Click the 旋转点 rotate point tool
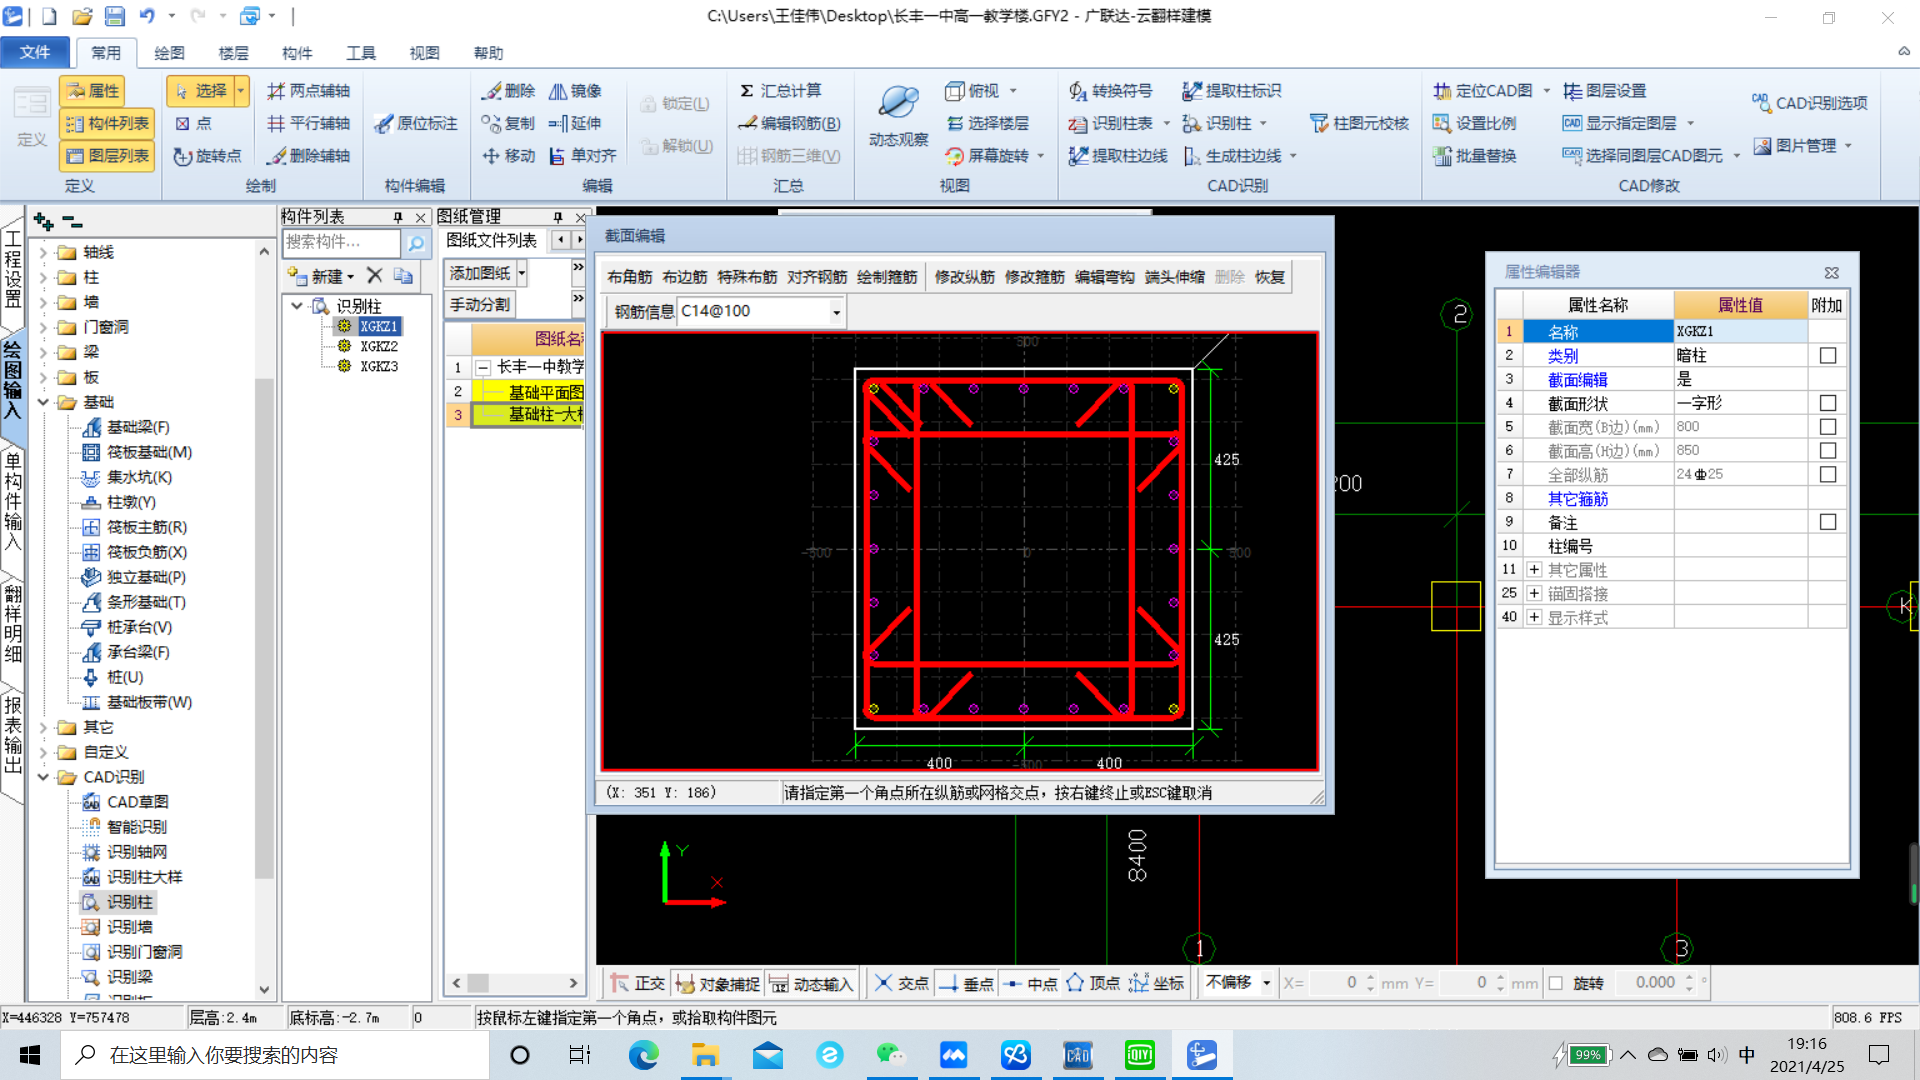Screen dimensions: 1920x1080 click(207, 156)
